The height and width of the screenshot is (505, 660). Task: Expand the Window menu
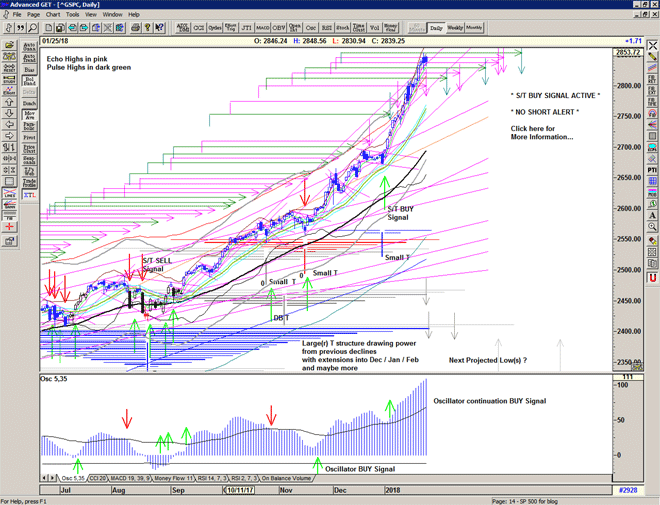pyautogui.click(x=112, y=15)
